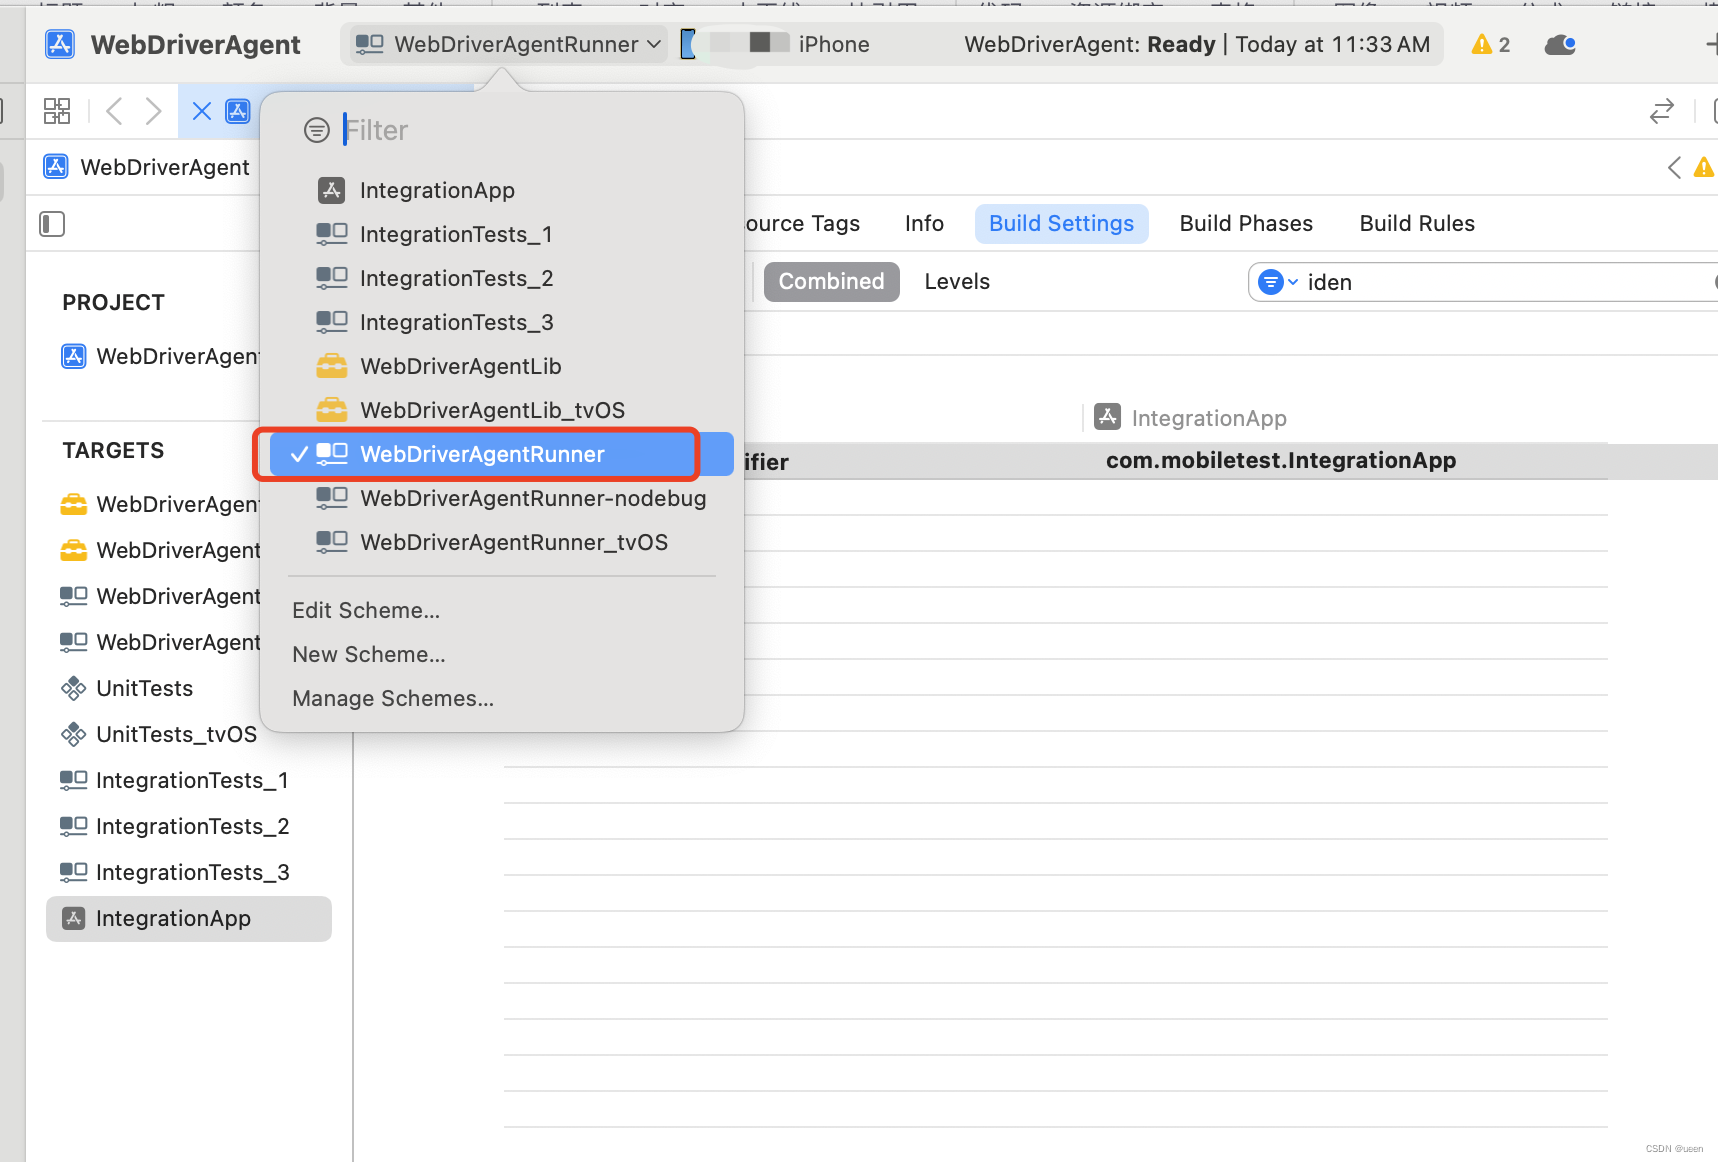This screenshot has width=1718, height=1162.
Task: Switch to the Build Phases tab
Action: pos(1246,223)
